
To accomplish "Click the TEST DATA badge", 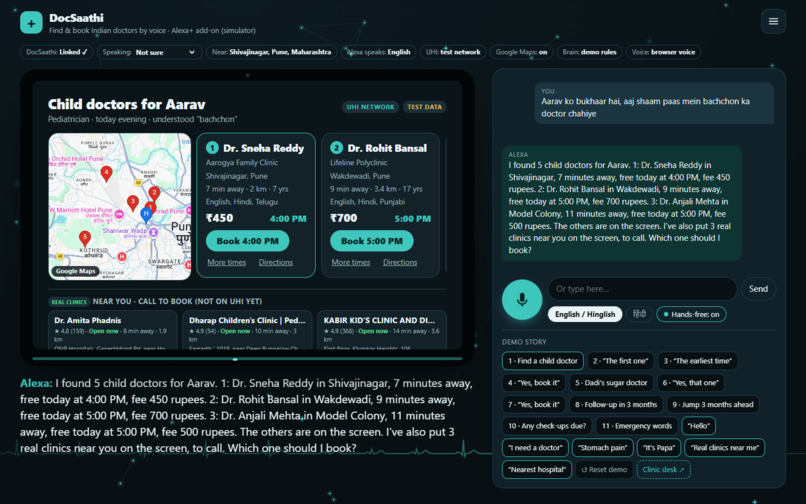I will [425, 107].
